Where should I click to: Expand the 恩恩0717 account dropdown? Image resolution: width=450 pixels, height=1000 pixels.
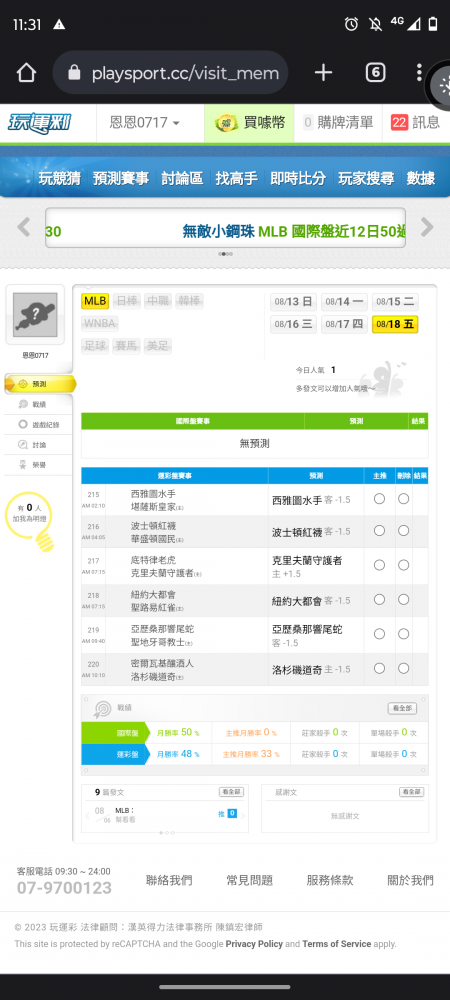tap(145, 123)
